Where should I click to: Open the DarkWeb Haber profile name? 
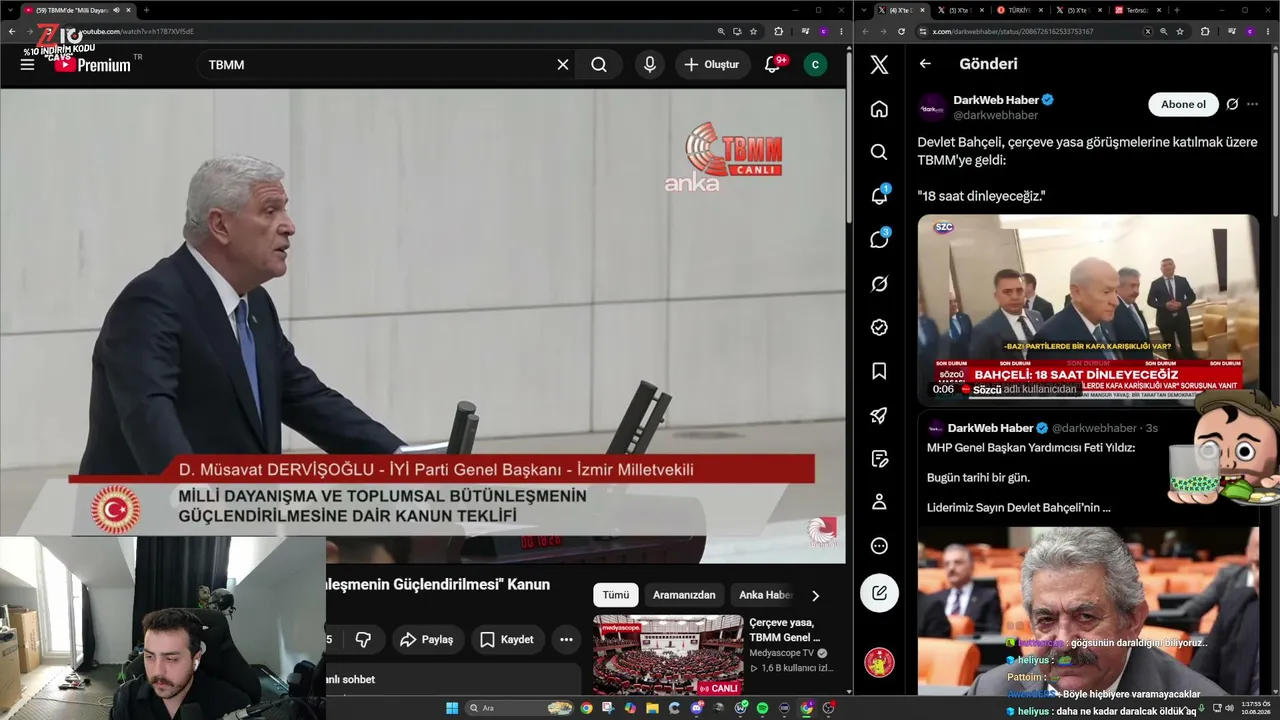996,100
